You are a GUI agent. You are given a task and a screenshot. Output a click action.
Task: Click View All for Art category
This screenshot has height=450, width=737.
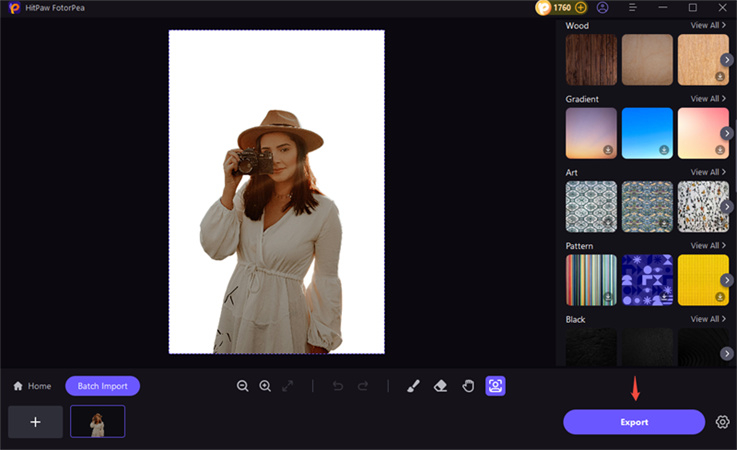pos(707,172)
